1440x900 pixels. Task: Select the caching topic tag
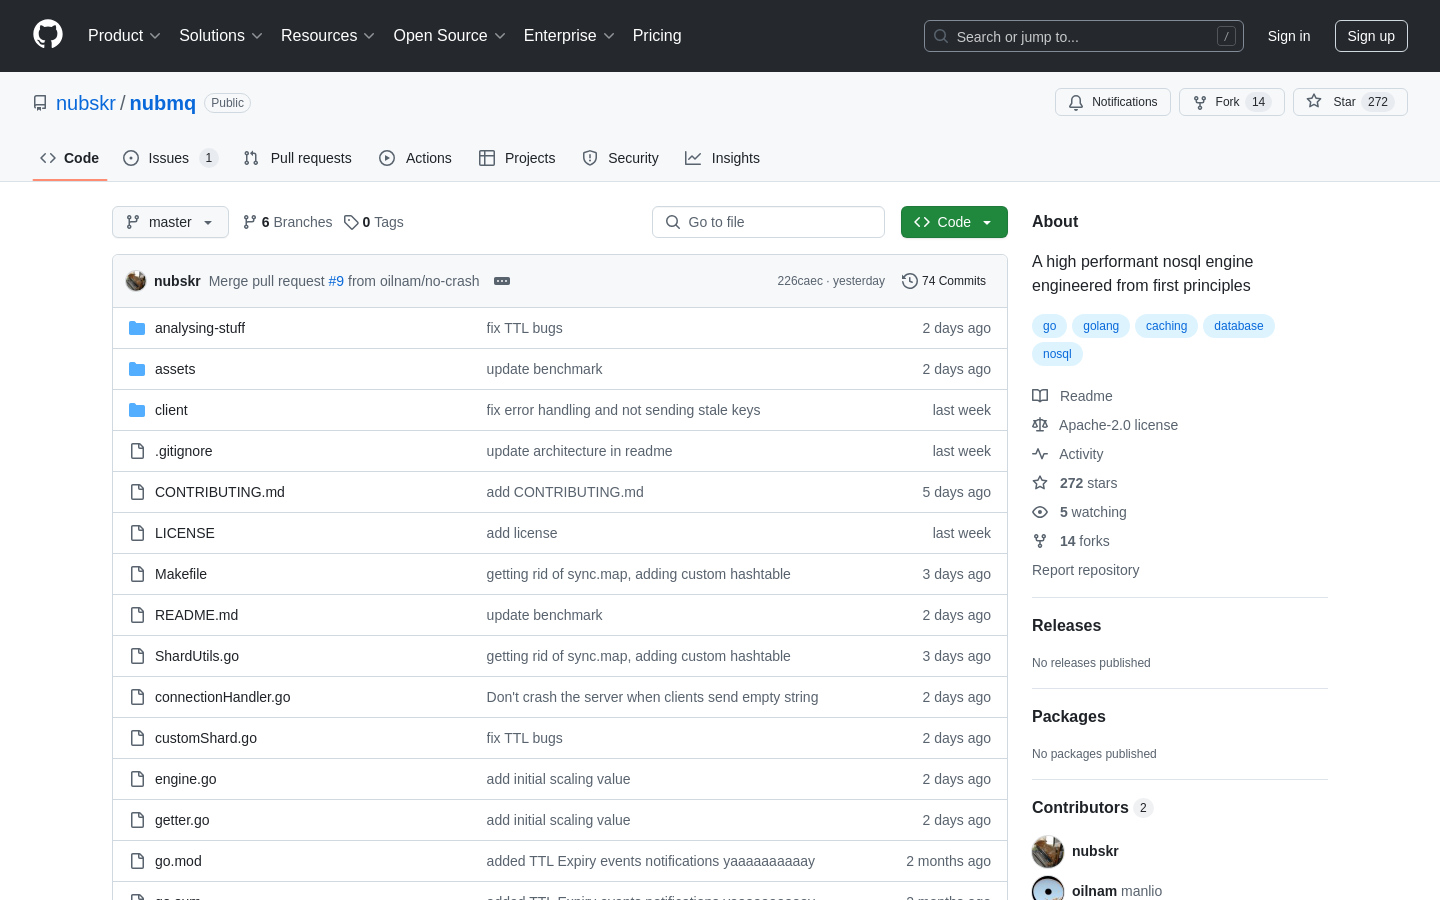1166,326
